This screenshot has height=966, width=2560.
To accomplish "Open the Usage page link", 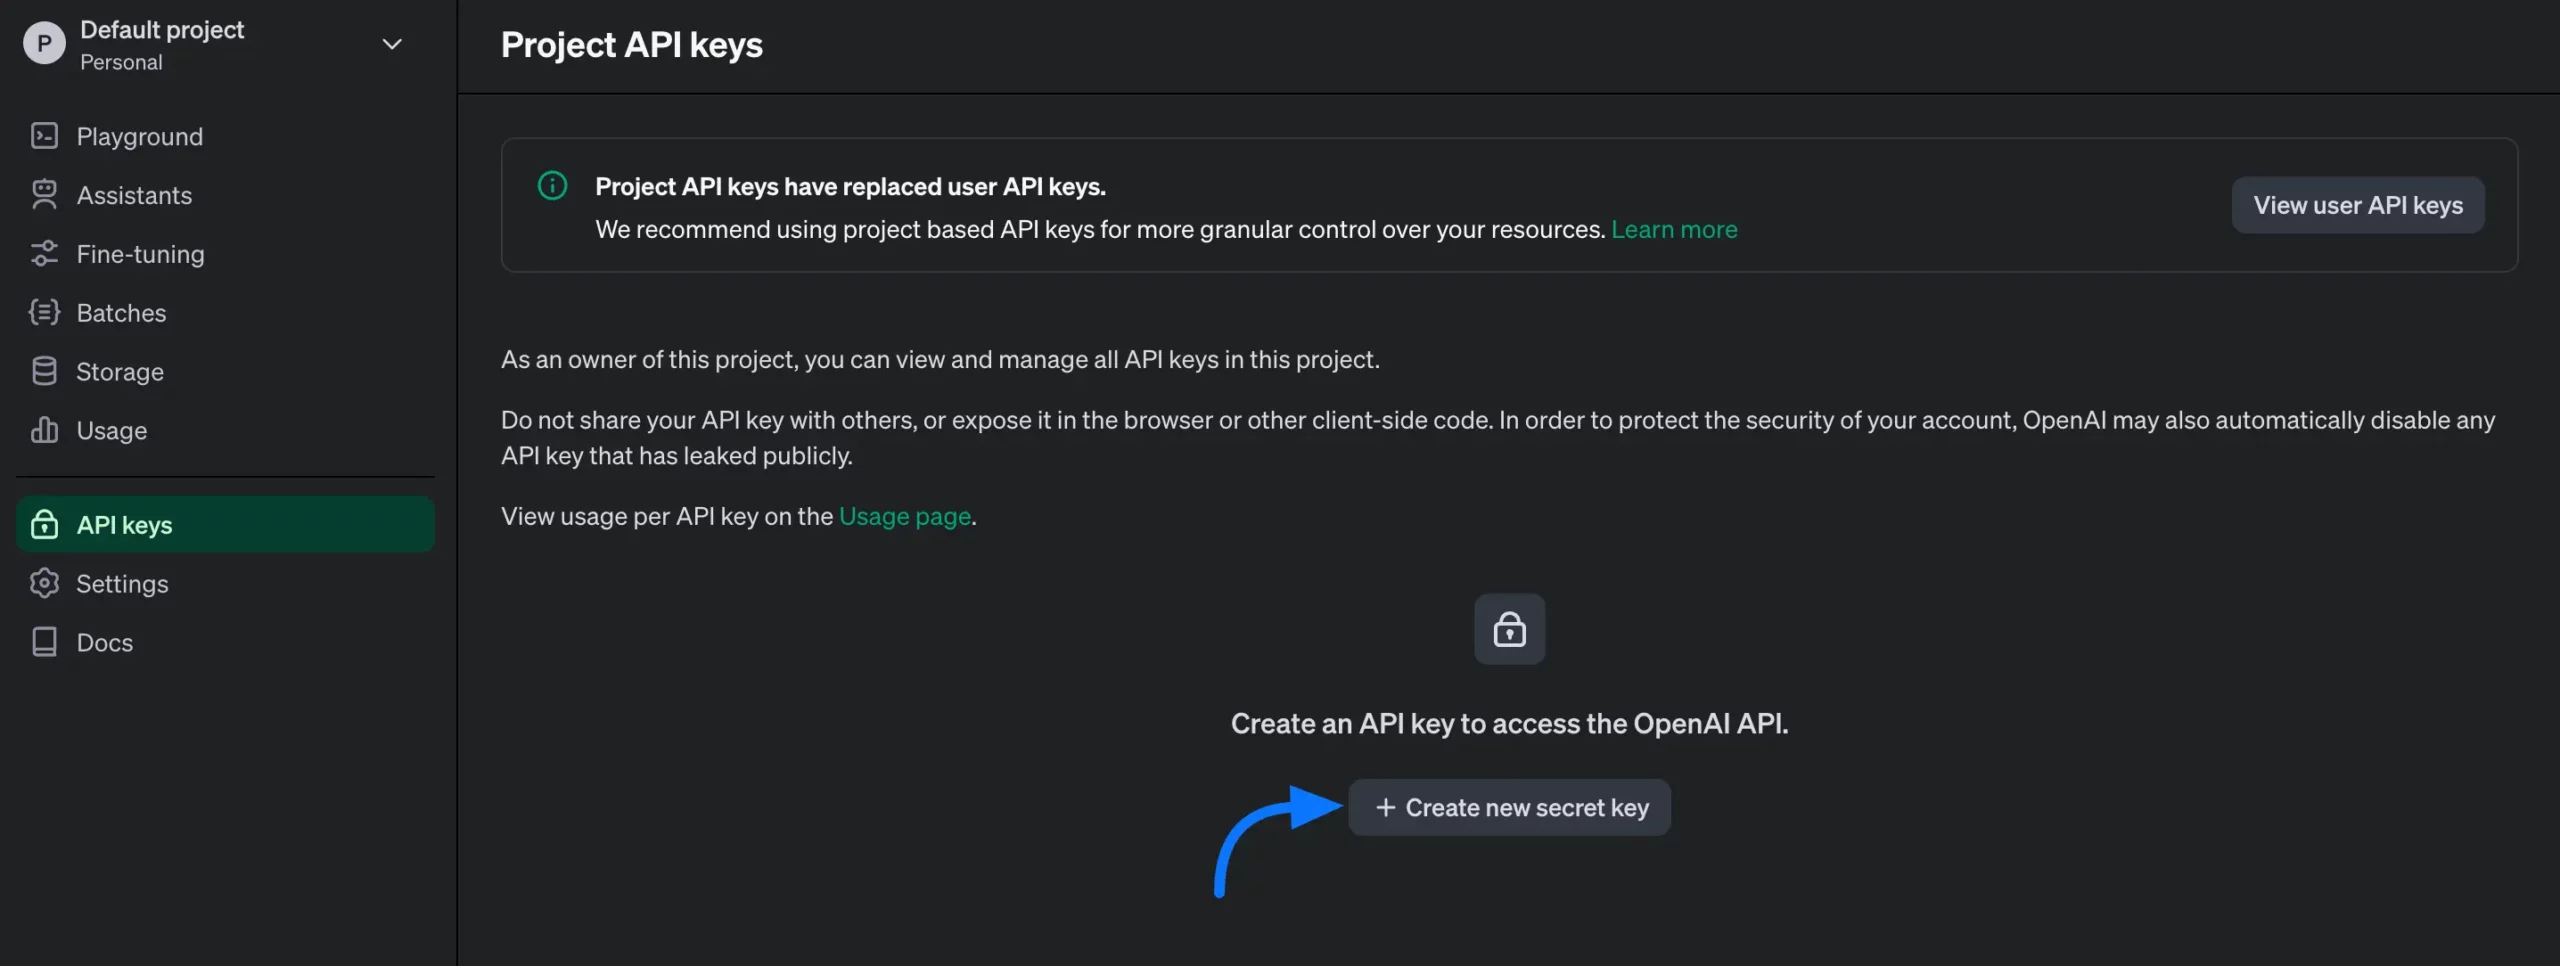I will pyautogui.click(x=903, y=516).
